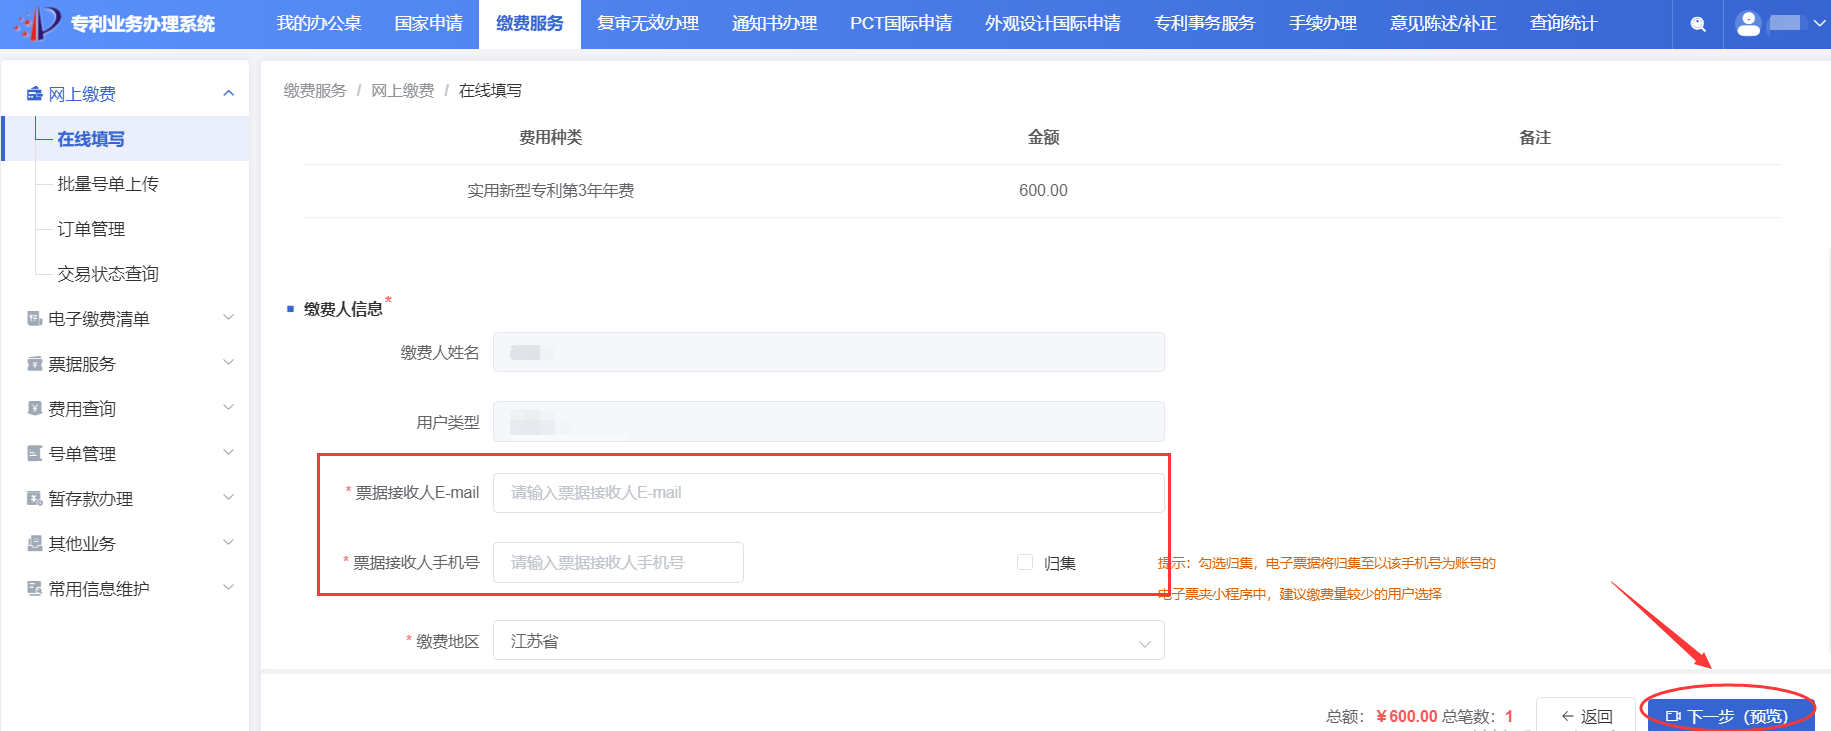Click the 用户类型 field

(x=828, y=421)
